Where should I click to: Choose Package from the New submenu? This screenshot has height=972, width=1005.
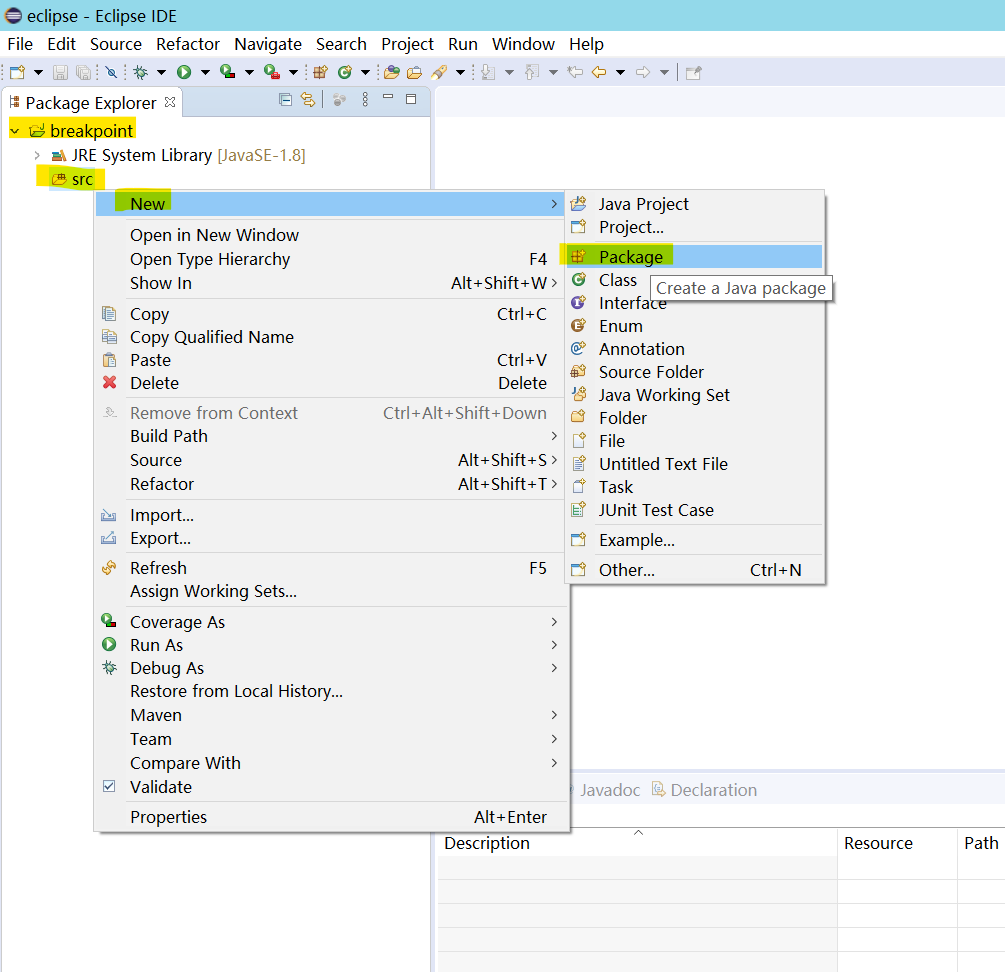[694, 256]
